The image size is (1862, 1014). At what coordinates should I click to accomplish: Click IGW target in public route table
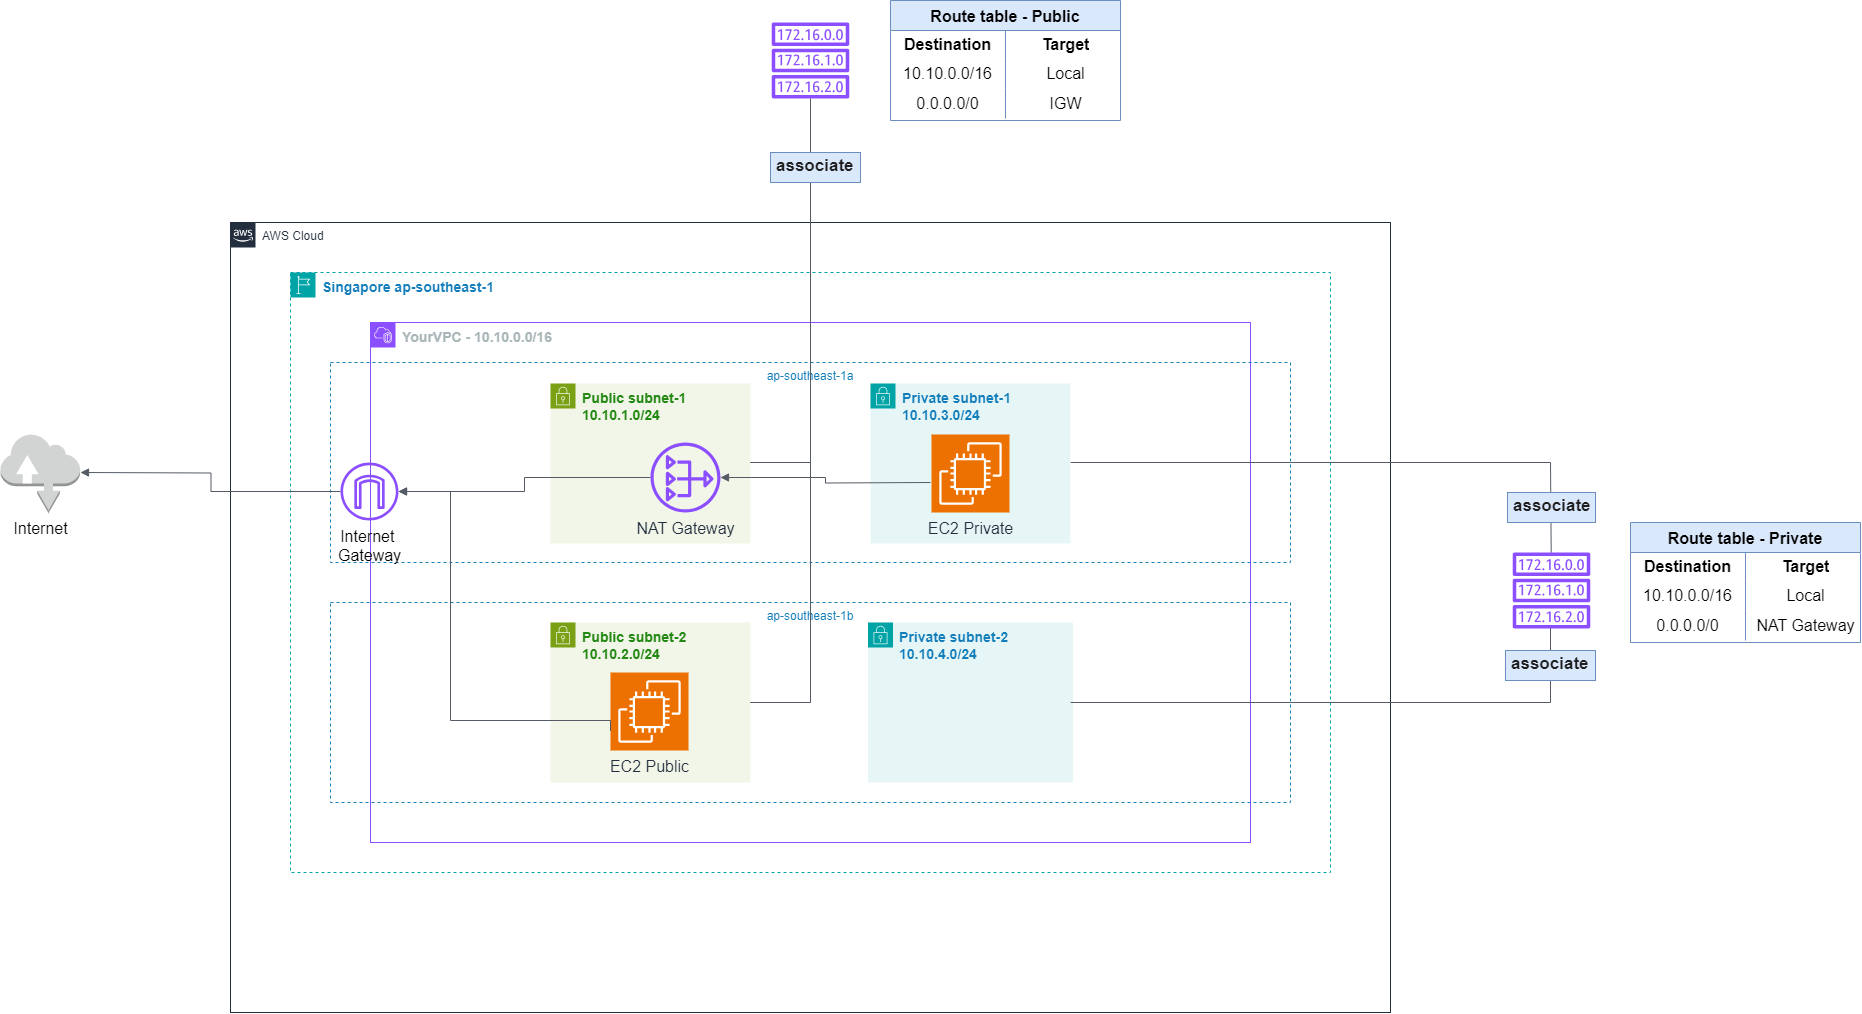tap(1065, 103)
